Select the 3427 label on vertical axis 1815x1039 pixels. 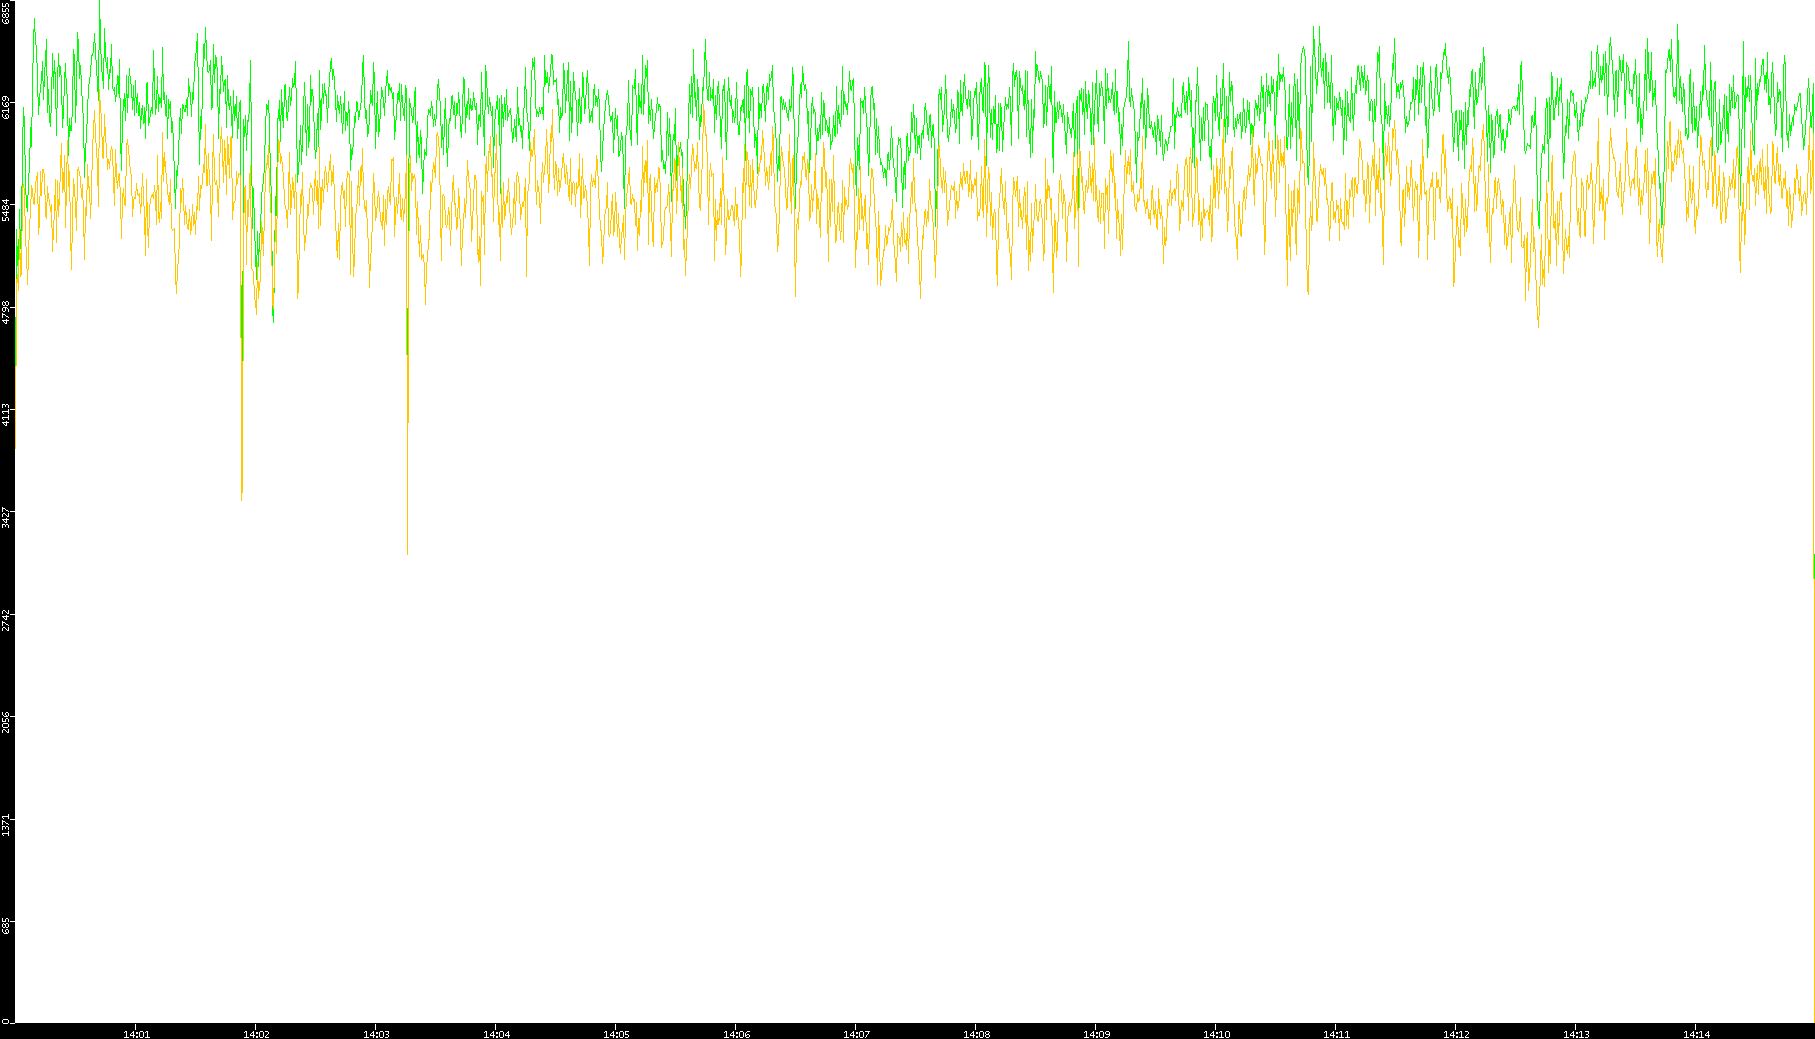click(6, 517)
